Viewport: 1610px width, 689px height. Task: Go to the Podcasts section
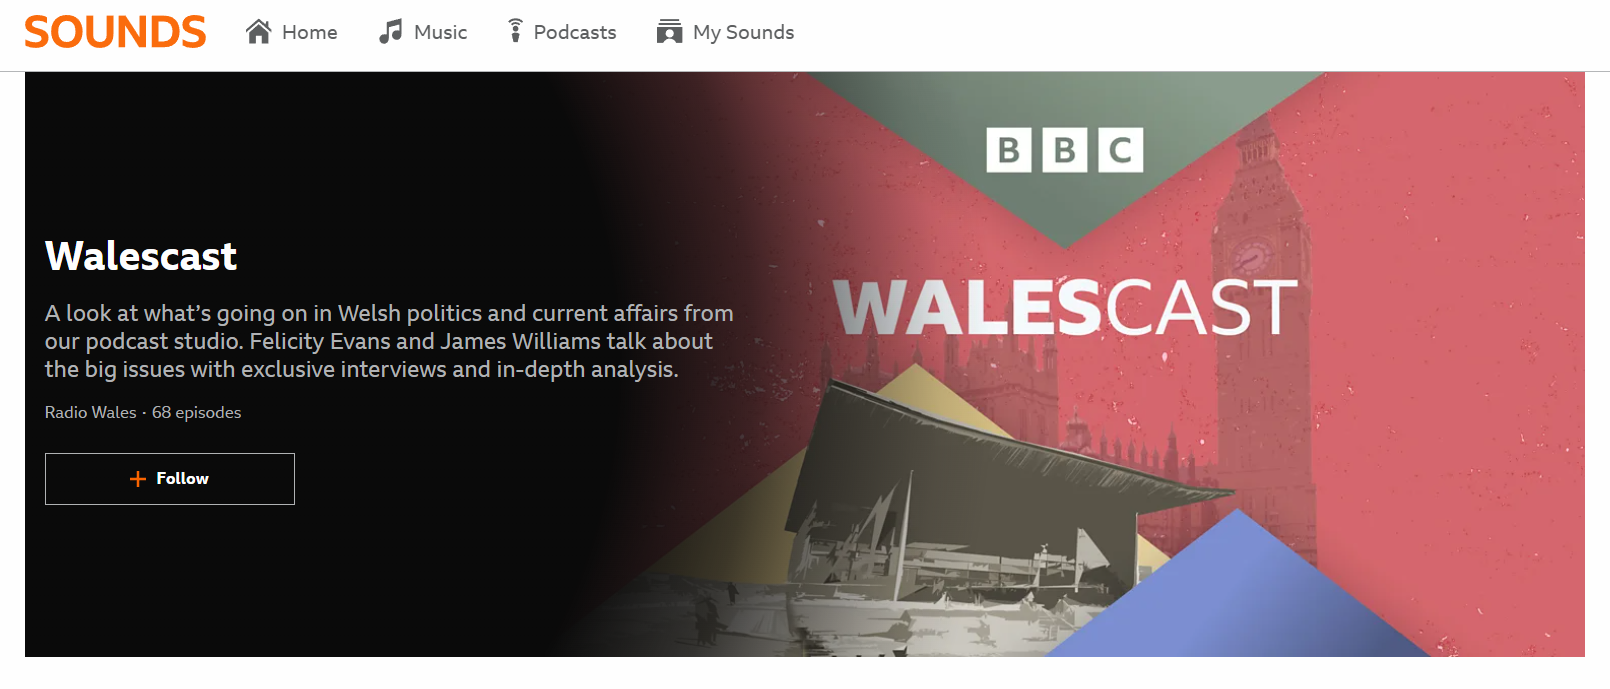tap(562, 32)
